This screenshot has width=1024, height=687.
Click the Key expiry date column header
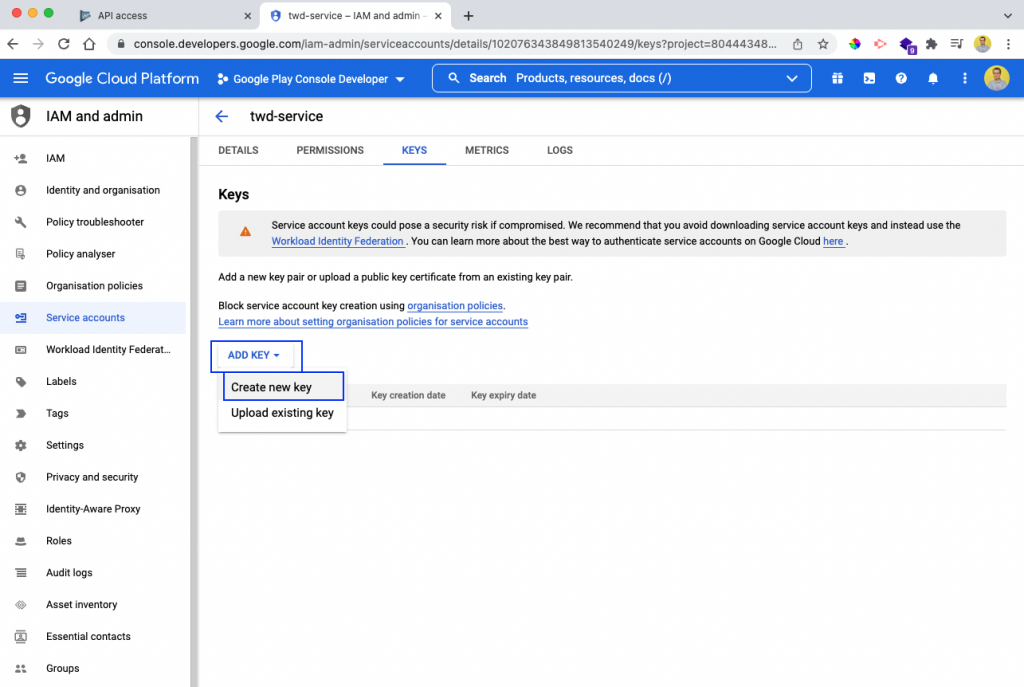(x=504, y=395)
